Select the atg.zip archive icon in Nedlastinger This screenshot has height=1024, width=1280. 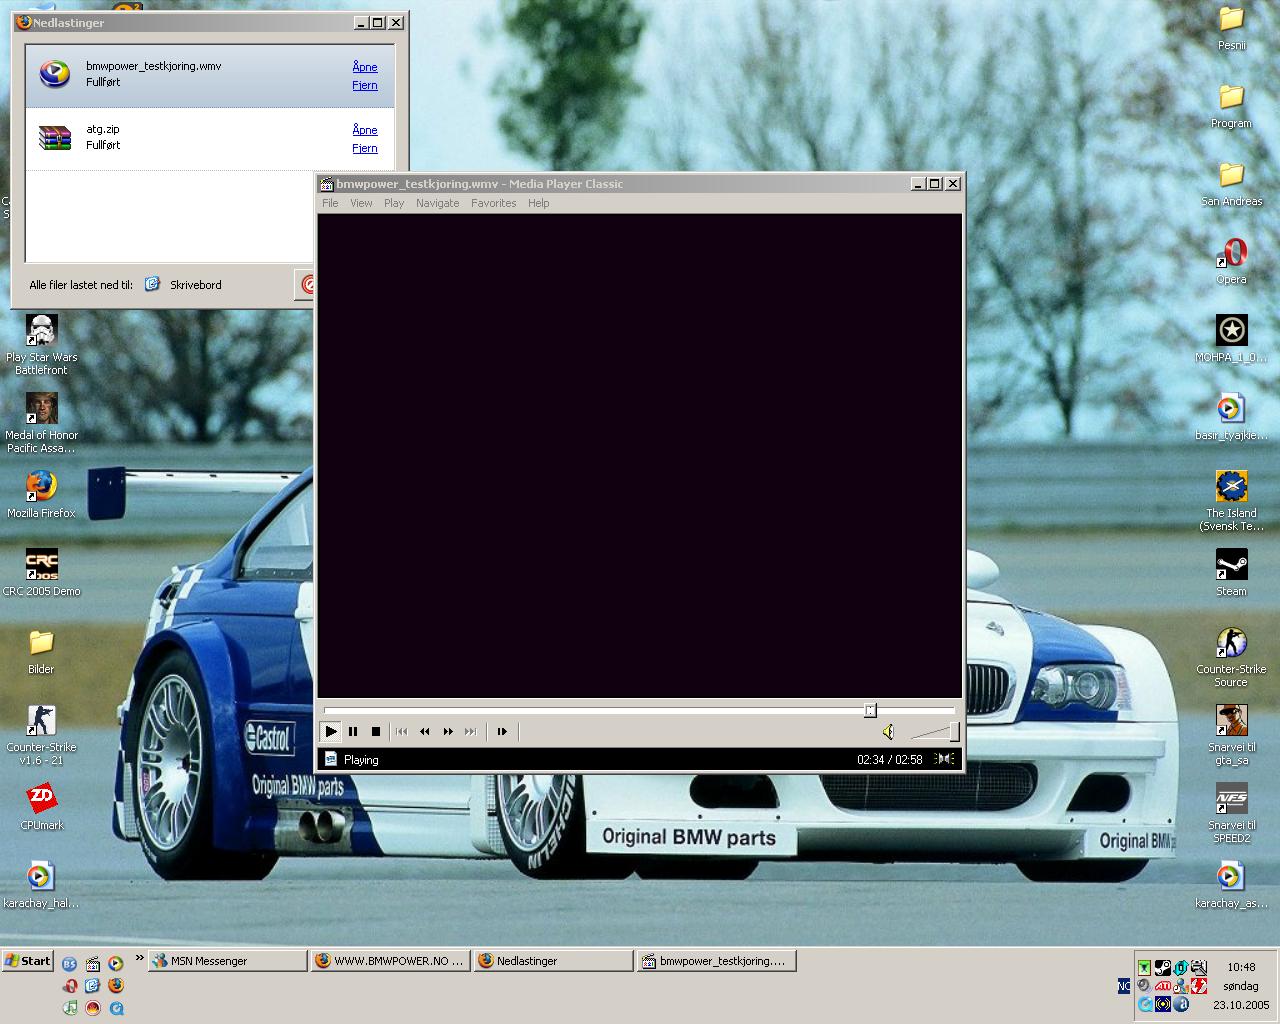click(55, 137)
